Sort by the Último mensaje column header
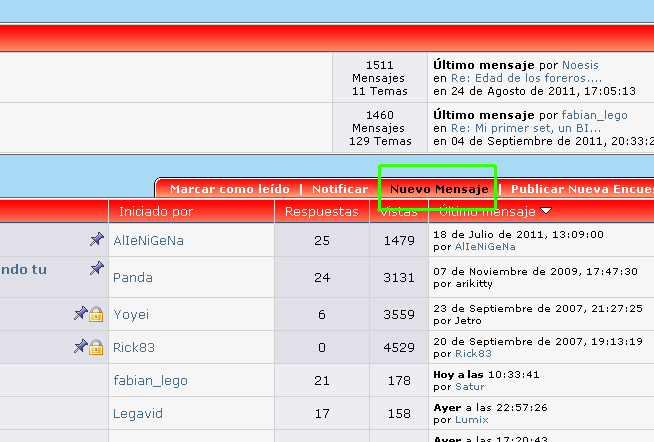This screenshot has width=654, height=442. (x=488, y=211)
